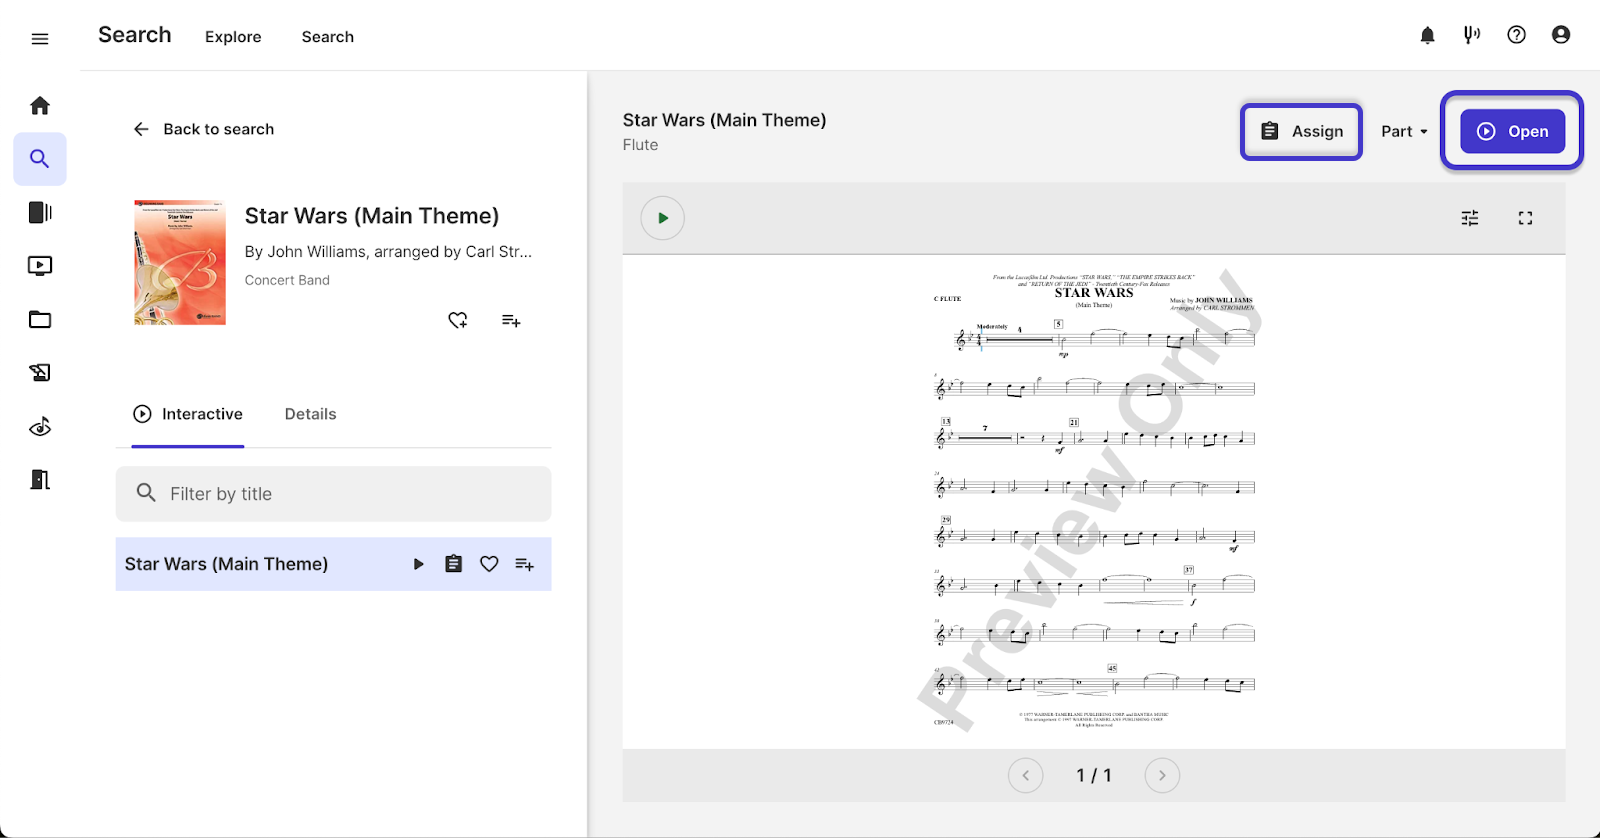
Task: Go back to search
Action: click(x=204, y=129)
